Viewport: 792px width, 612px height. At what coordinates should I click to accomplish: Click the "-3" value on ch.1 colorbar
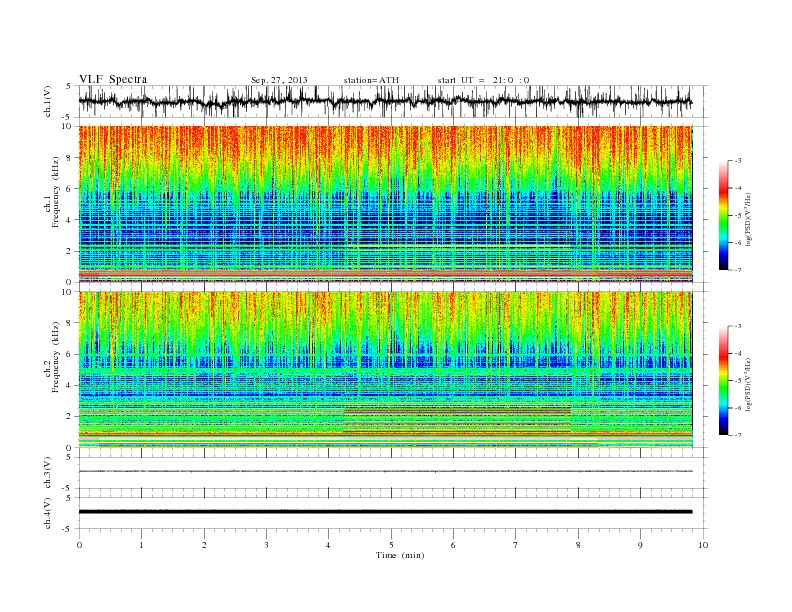[737, 161]
